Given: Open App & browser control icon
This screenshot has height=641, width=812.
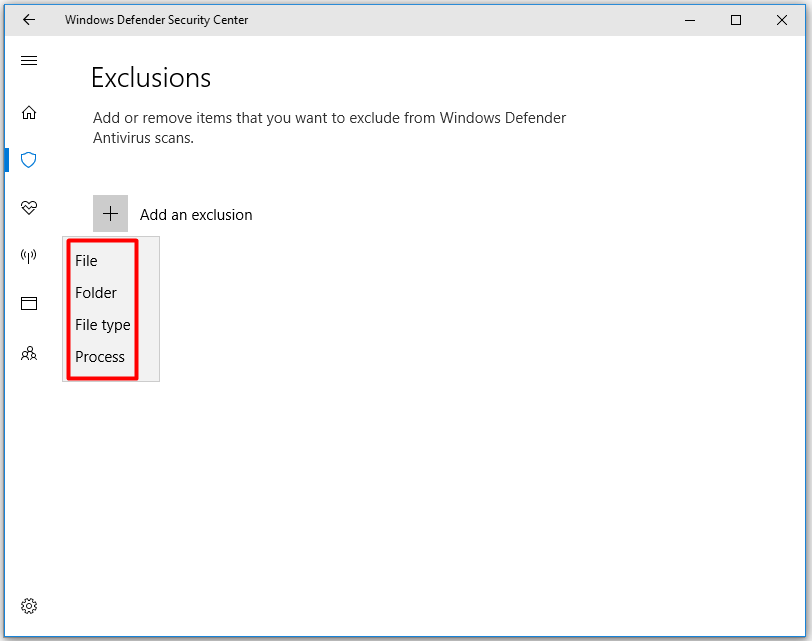Looking at the screenshot, I should (x=29, y=303).
